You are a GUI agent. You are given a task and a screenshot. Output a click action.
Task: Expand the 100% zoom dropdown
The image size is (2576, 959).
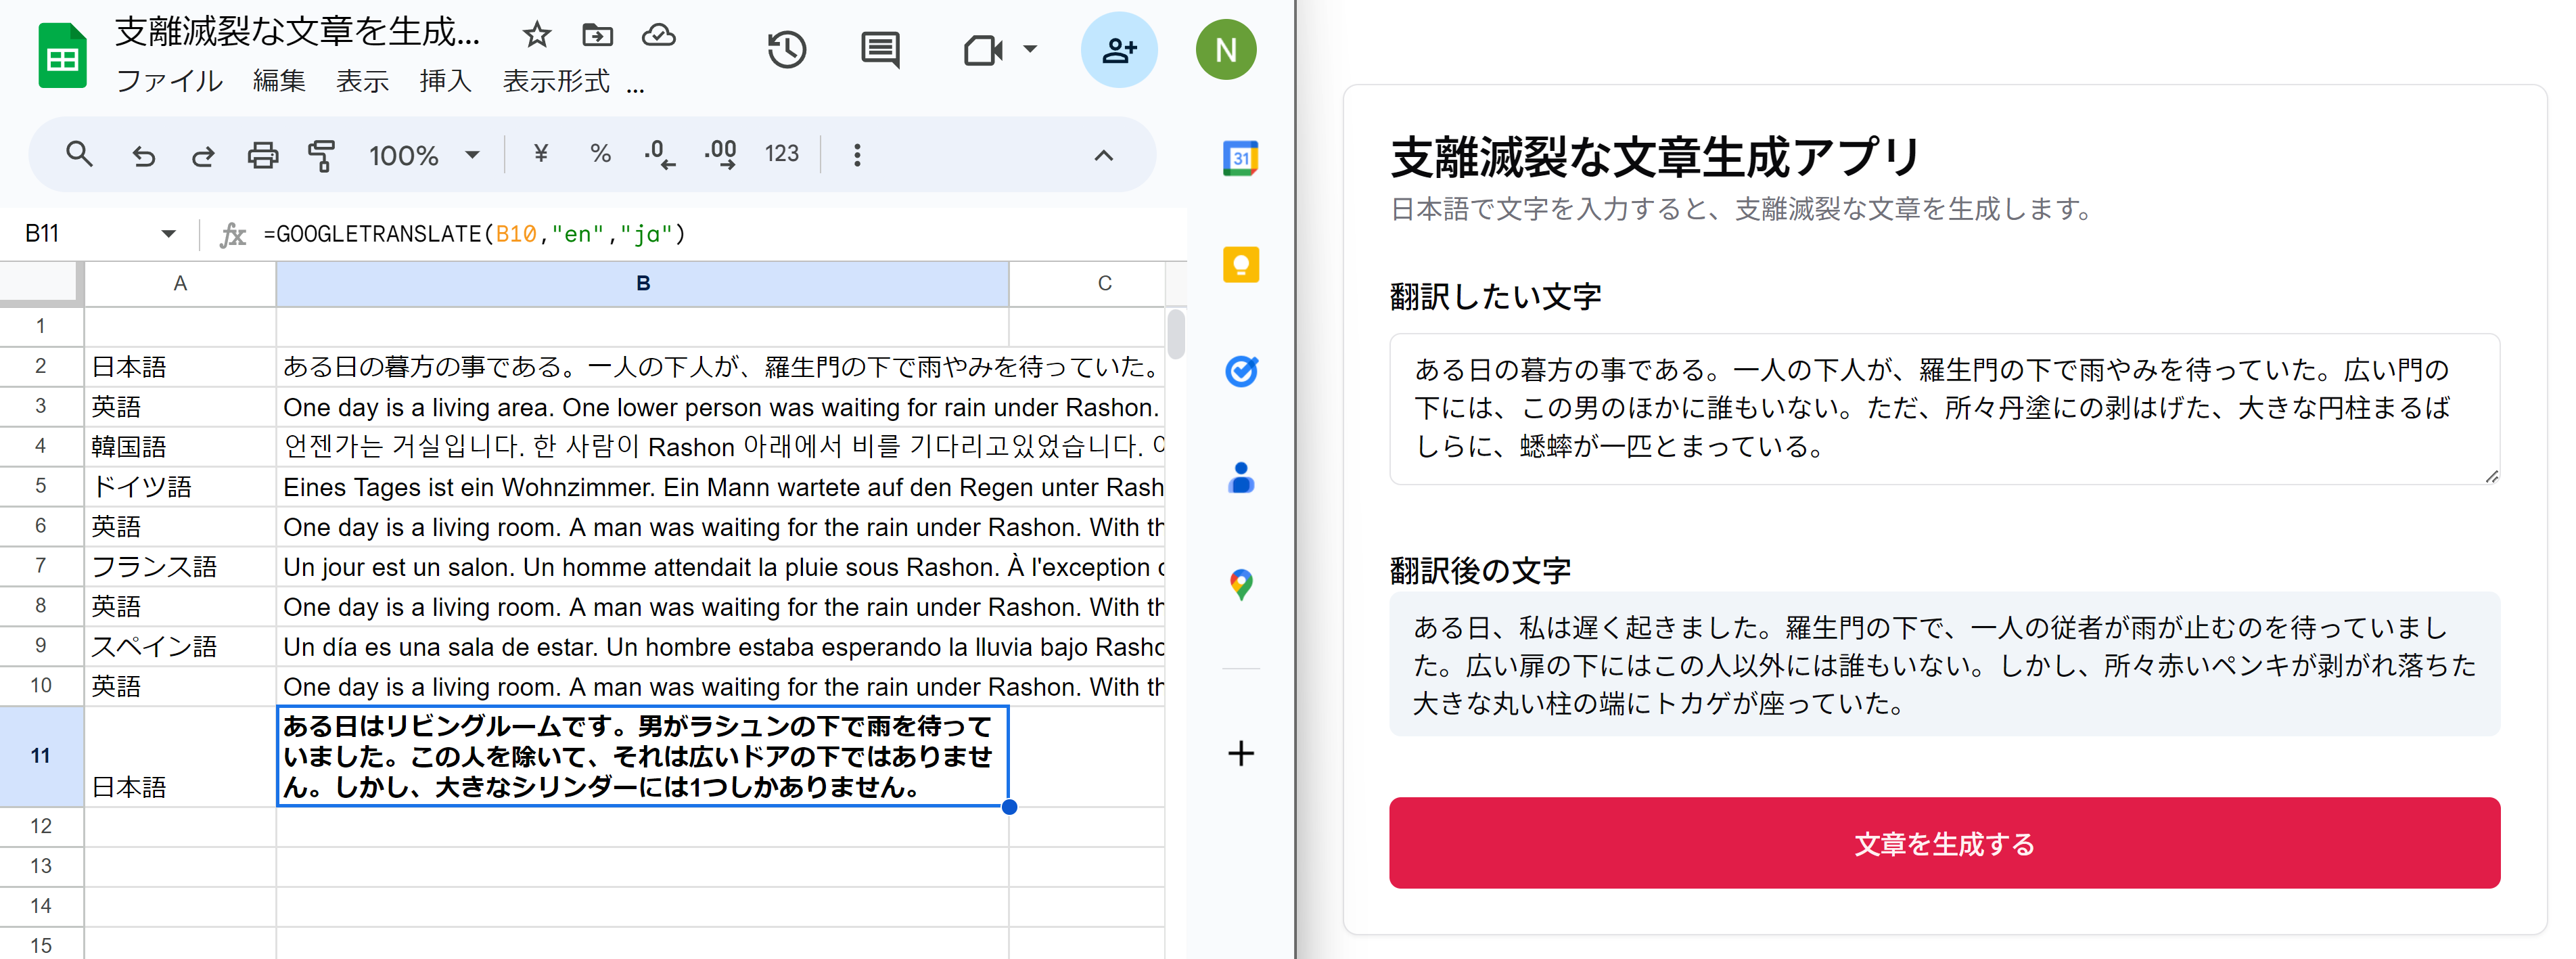coord(472,155)
